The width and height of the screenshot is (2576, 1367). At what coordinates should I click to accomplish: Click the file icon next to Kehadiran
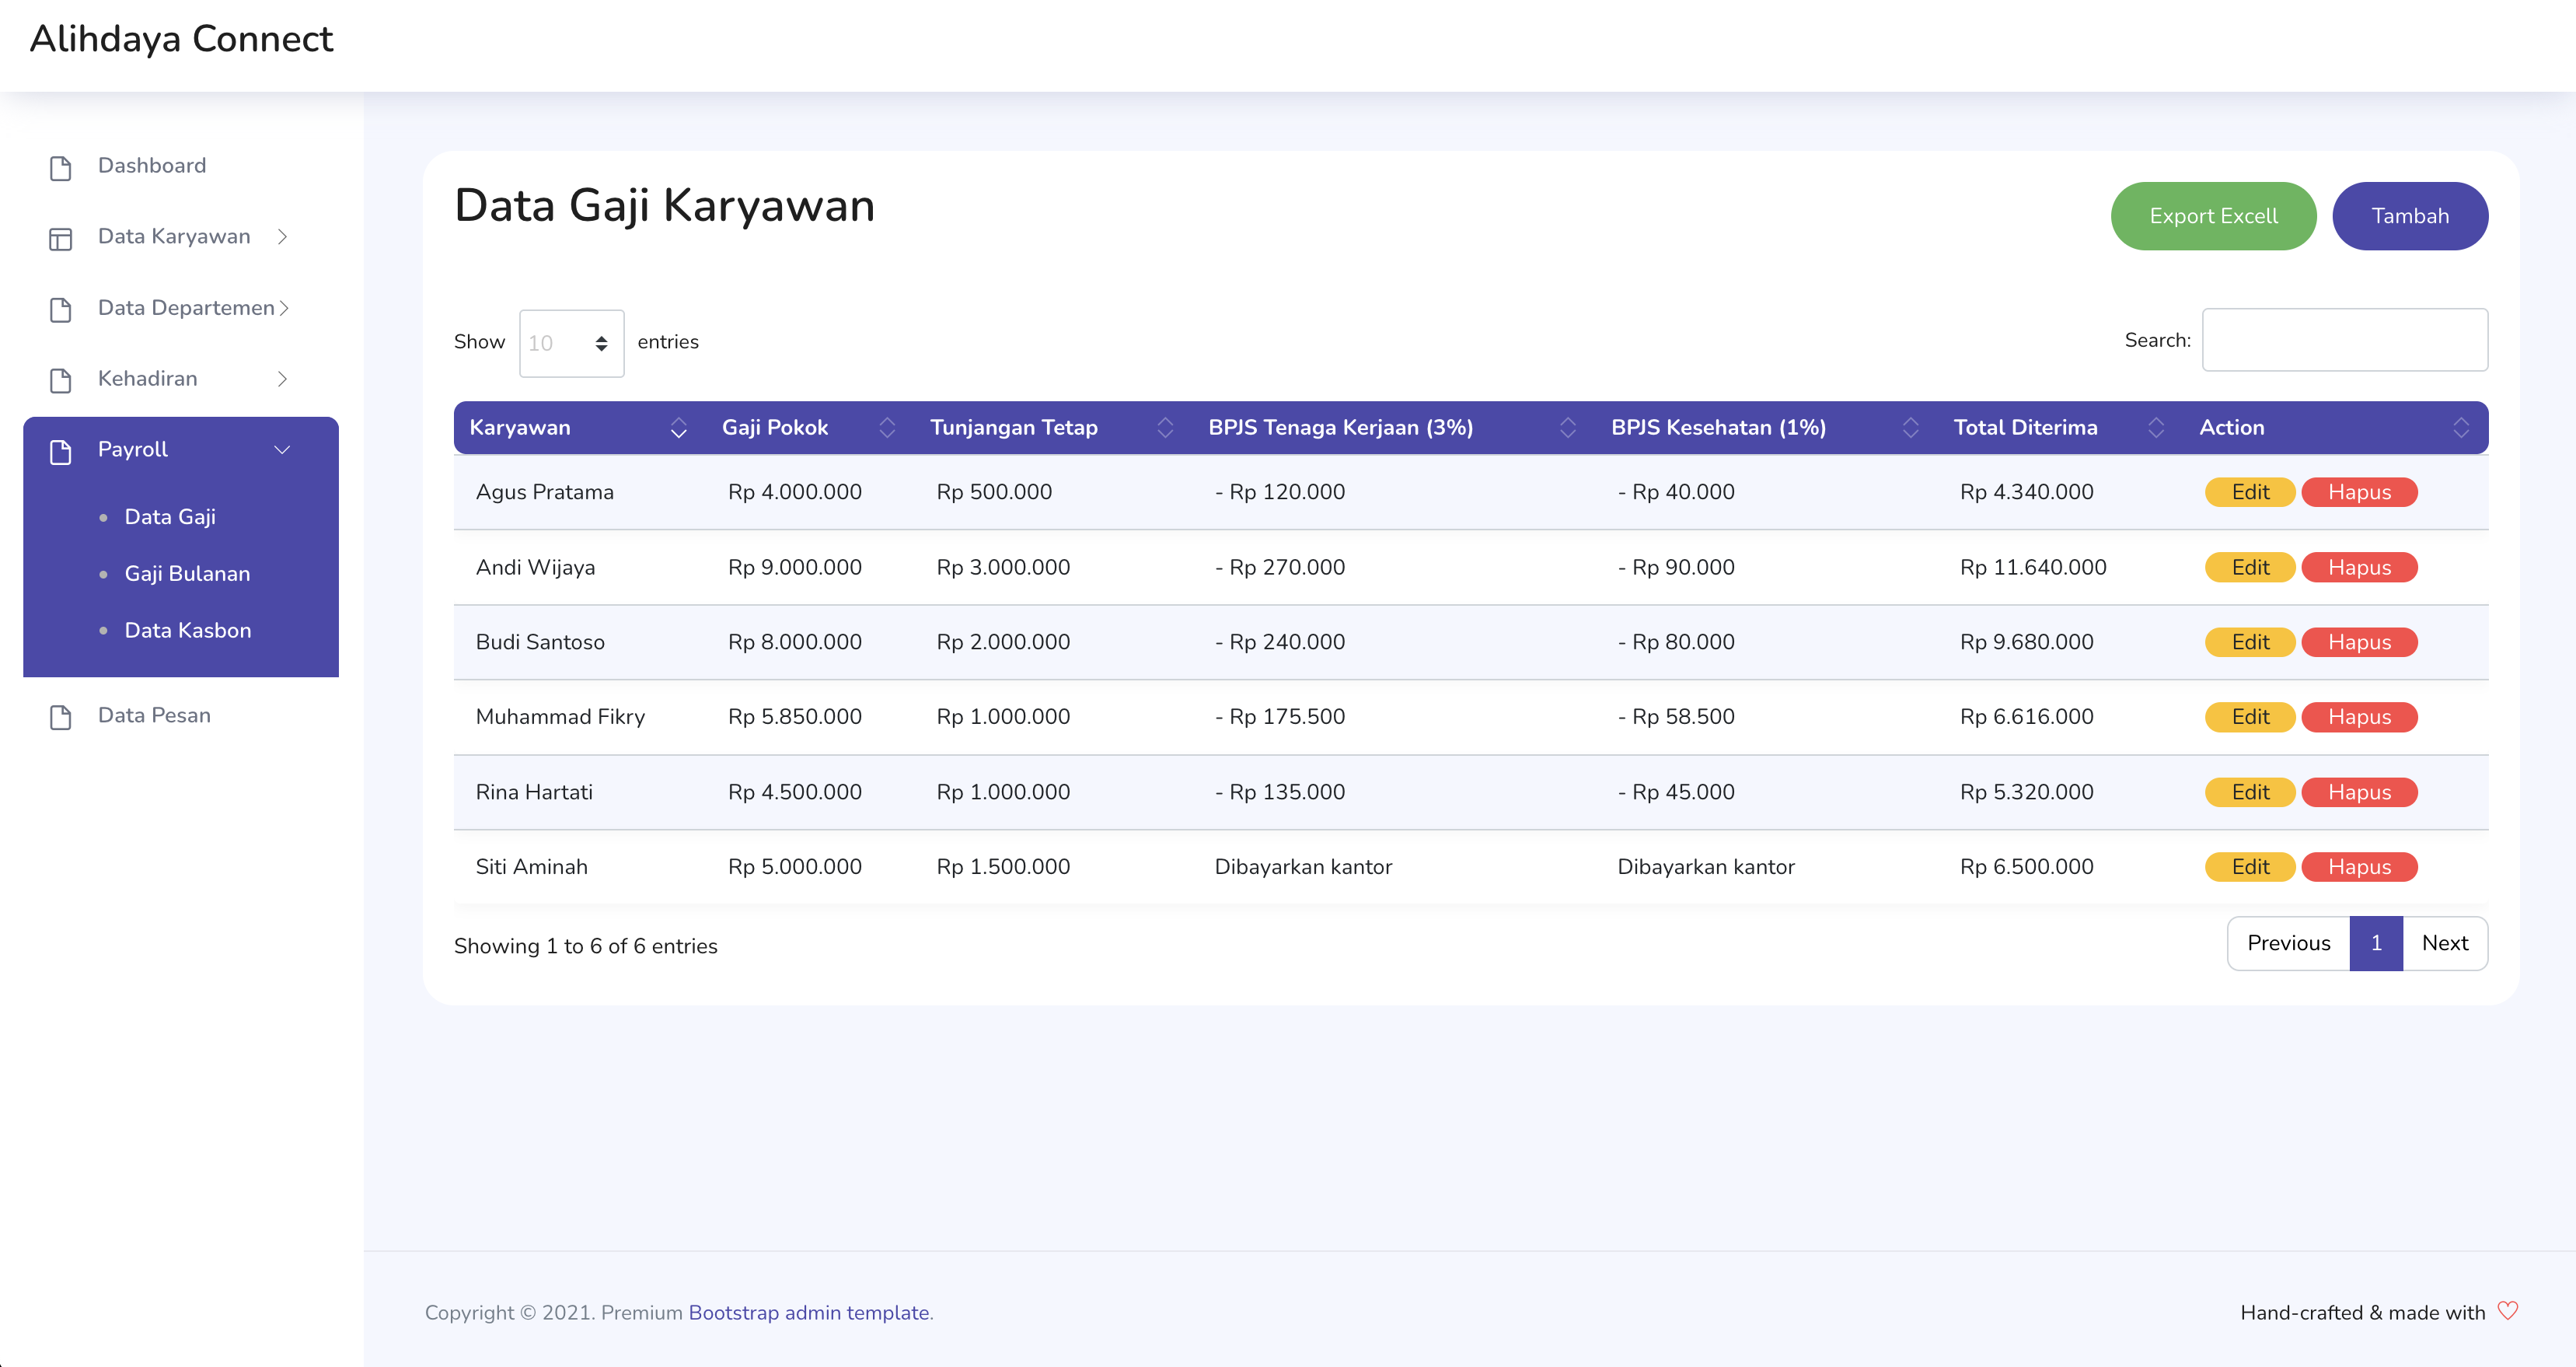point(60,380)
